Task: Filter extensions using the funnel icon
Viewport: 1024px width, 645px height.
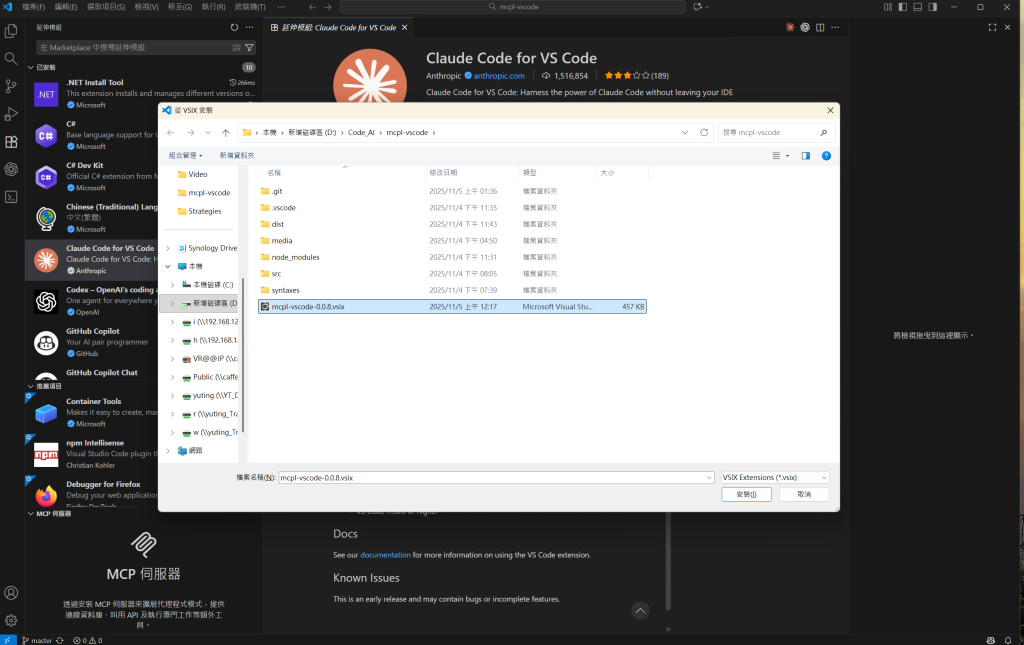Action: [x=249, y=48]
